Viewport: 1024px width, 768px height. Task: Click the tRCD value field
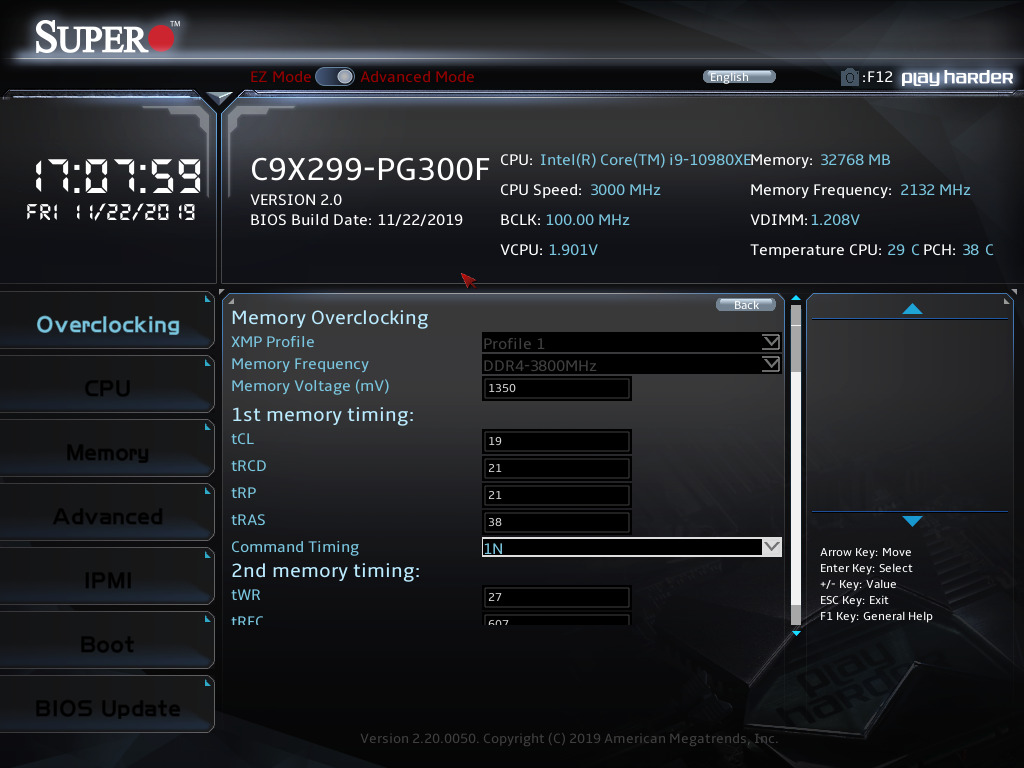[556, 468]
